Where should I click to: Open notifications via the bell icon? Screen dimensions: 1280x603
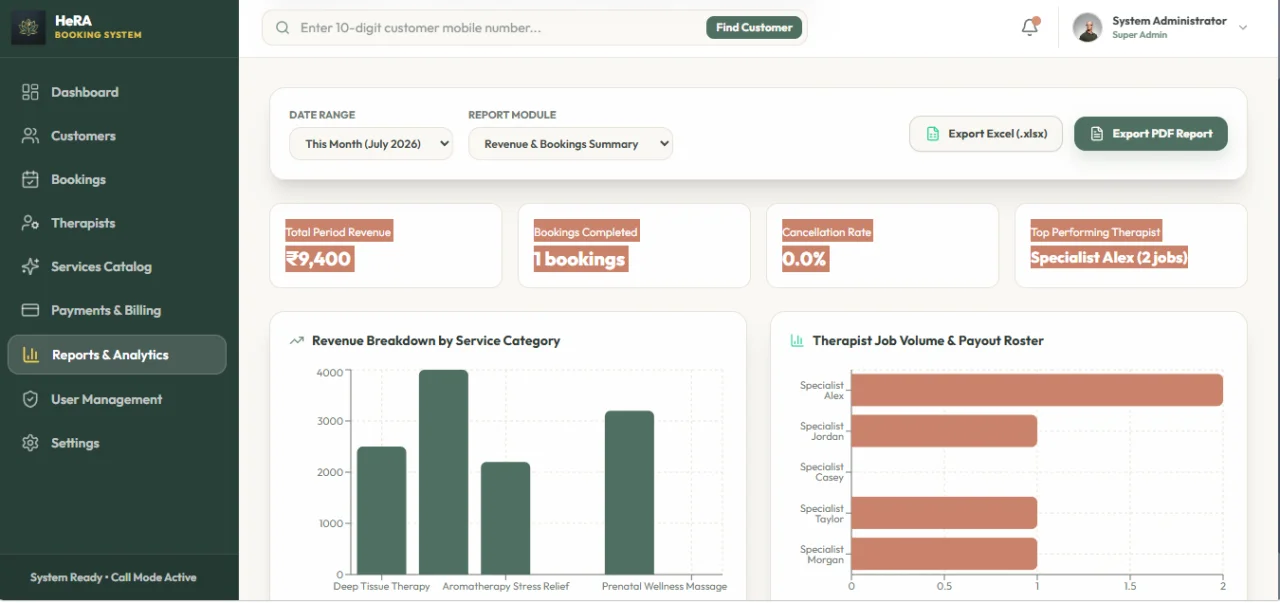pos(1030,27)
